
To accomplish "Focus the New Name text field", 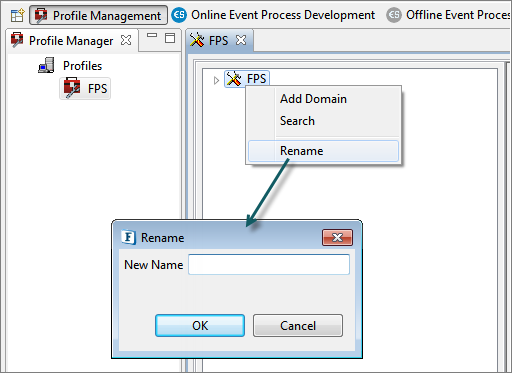I will pyautogui.click(x=269, y=265).
